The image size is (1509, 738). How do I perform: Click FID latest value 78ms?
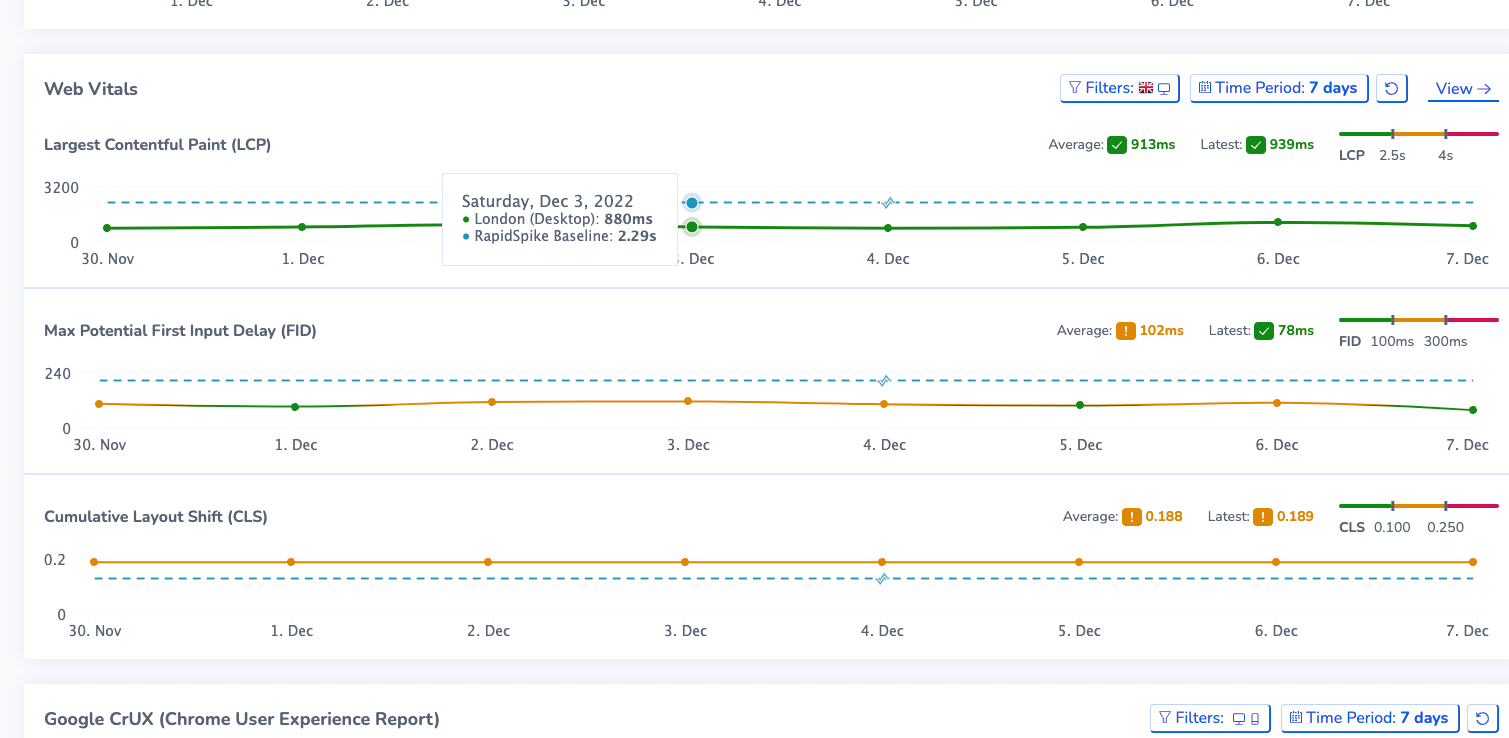[1296, 331]
